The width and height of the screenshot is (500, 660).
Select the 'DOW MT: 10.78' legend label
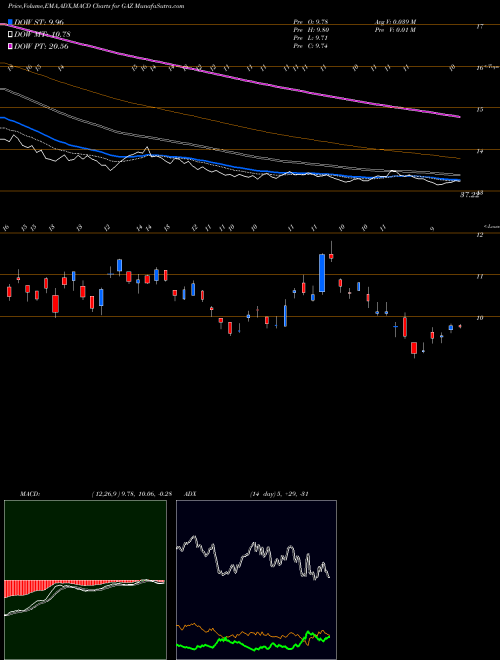[42, 34]
